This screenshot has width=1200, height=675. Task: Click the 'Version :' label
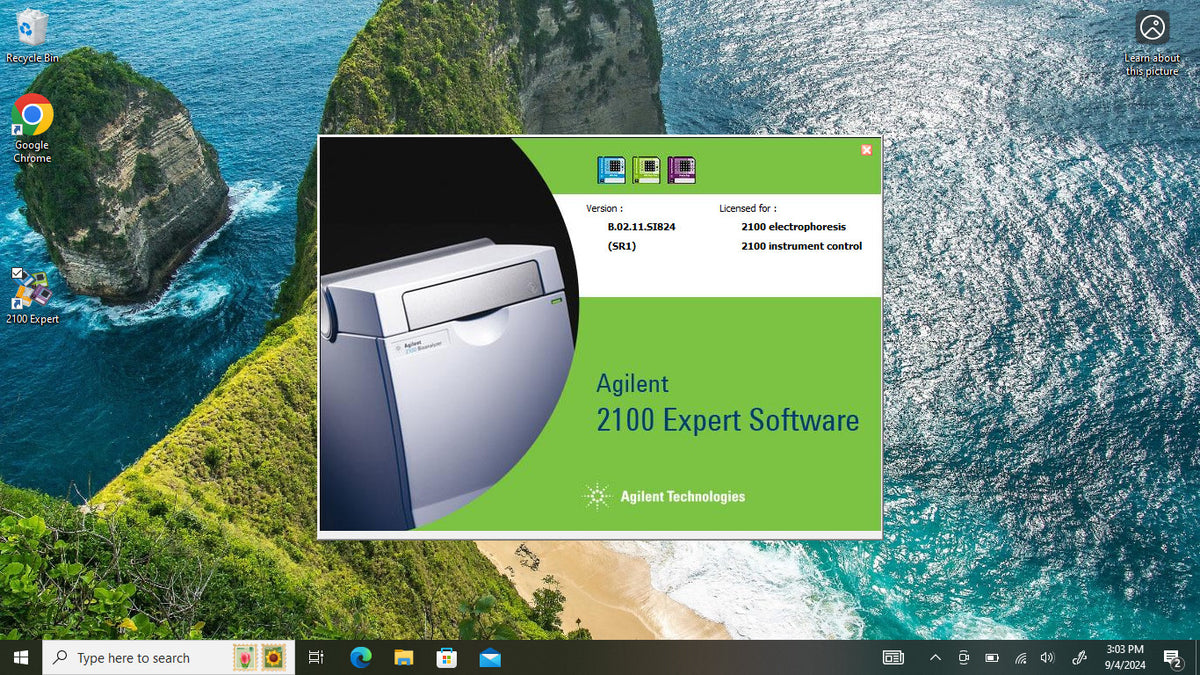click(x=604, y=208)
